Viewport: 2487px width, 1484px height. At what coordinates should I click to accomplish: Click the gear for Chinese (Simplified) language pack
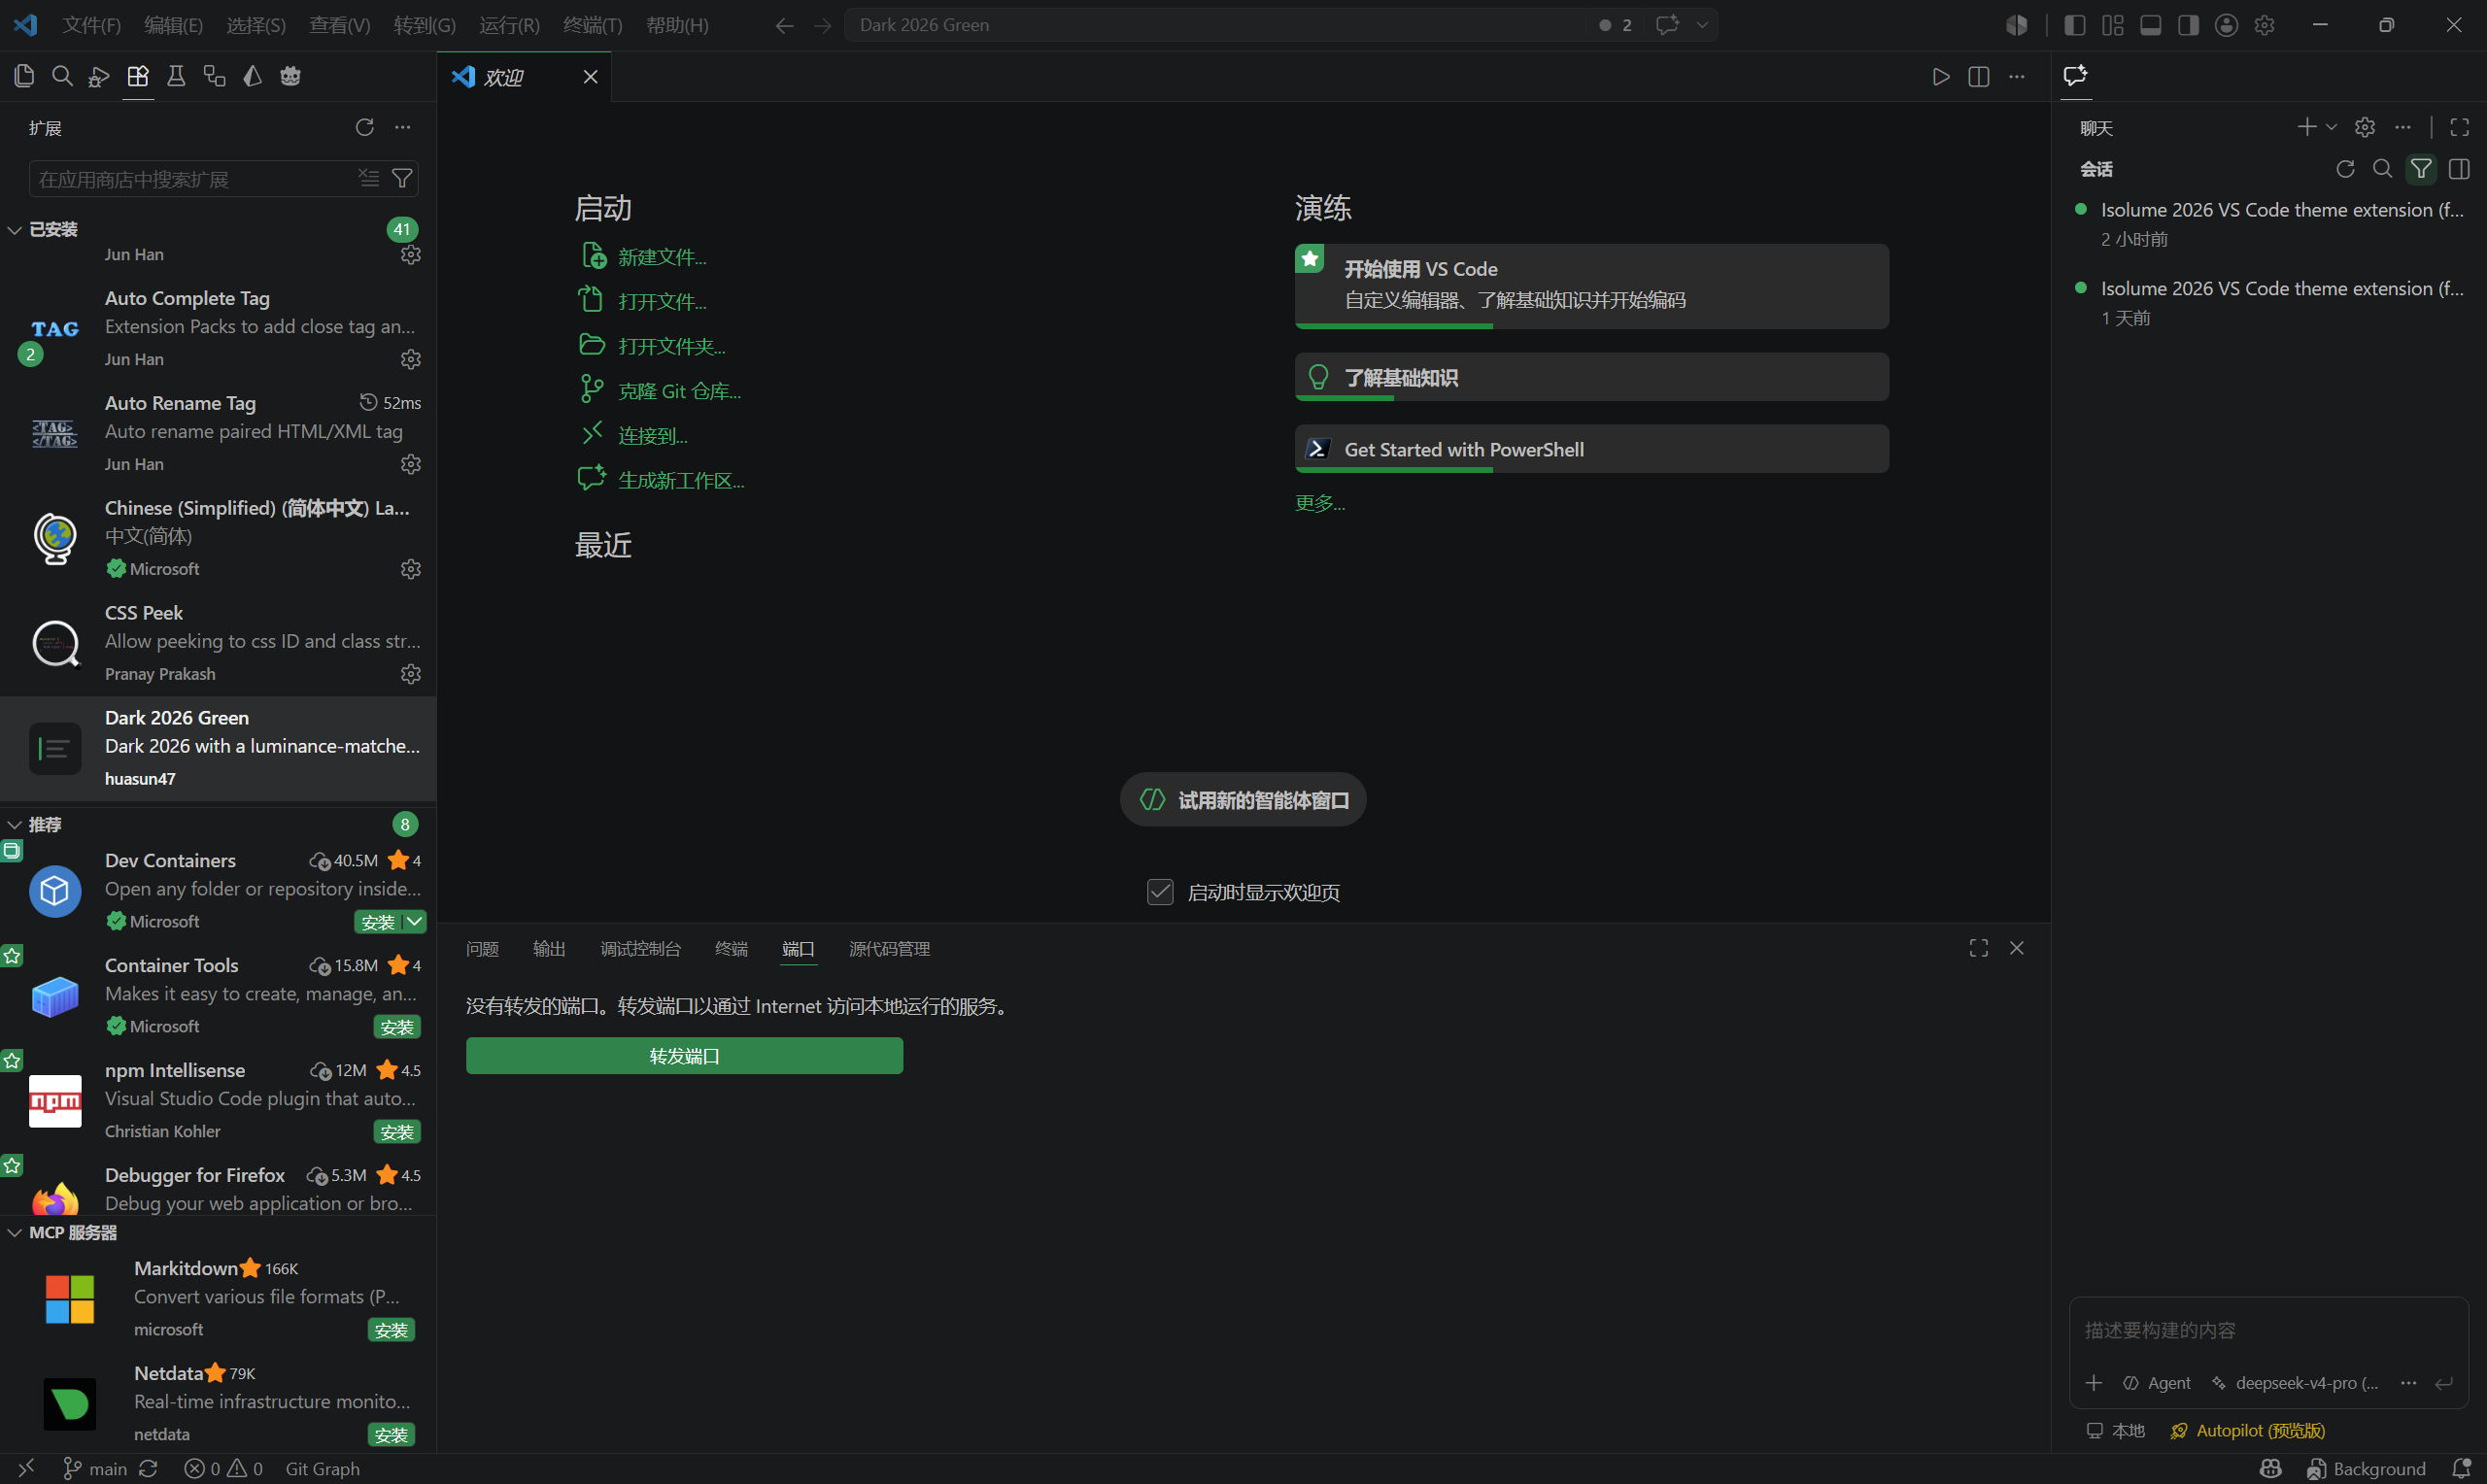(x=410, y=569)
